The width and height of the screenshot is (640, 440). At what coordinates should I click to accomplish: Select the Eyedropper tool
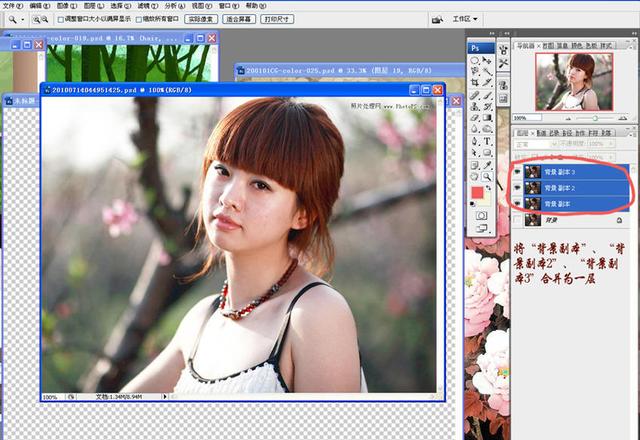tap(487, 164)
